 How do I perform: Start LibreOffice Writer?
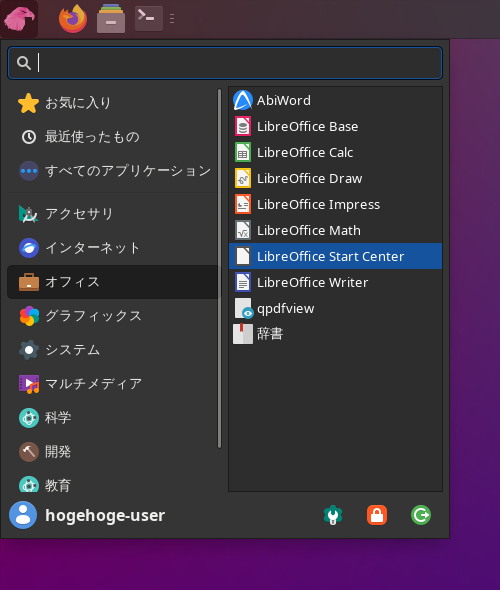click(x=335, y=282)
